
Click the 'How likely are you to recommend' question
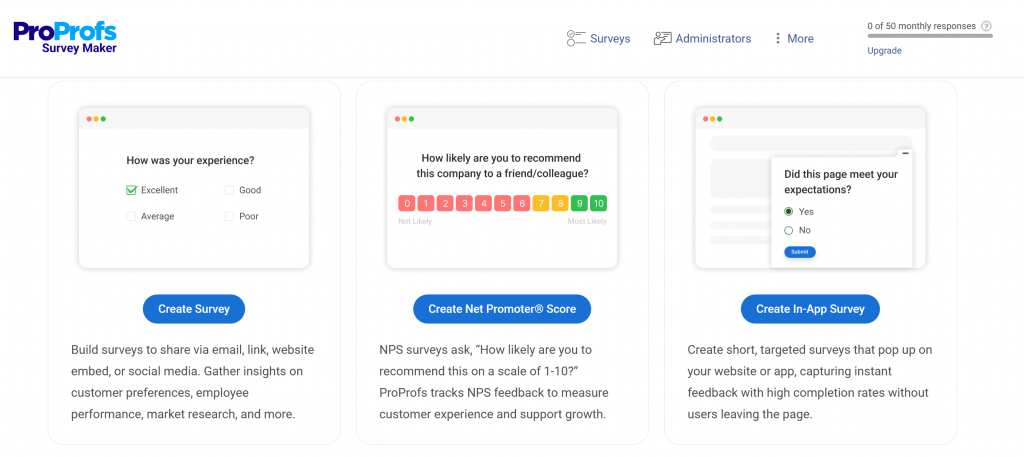coord(502,166)
